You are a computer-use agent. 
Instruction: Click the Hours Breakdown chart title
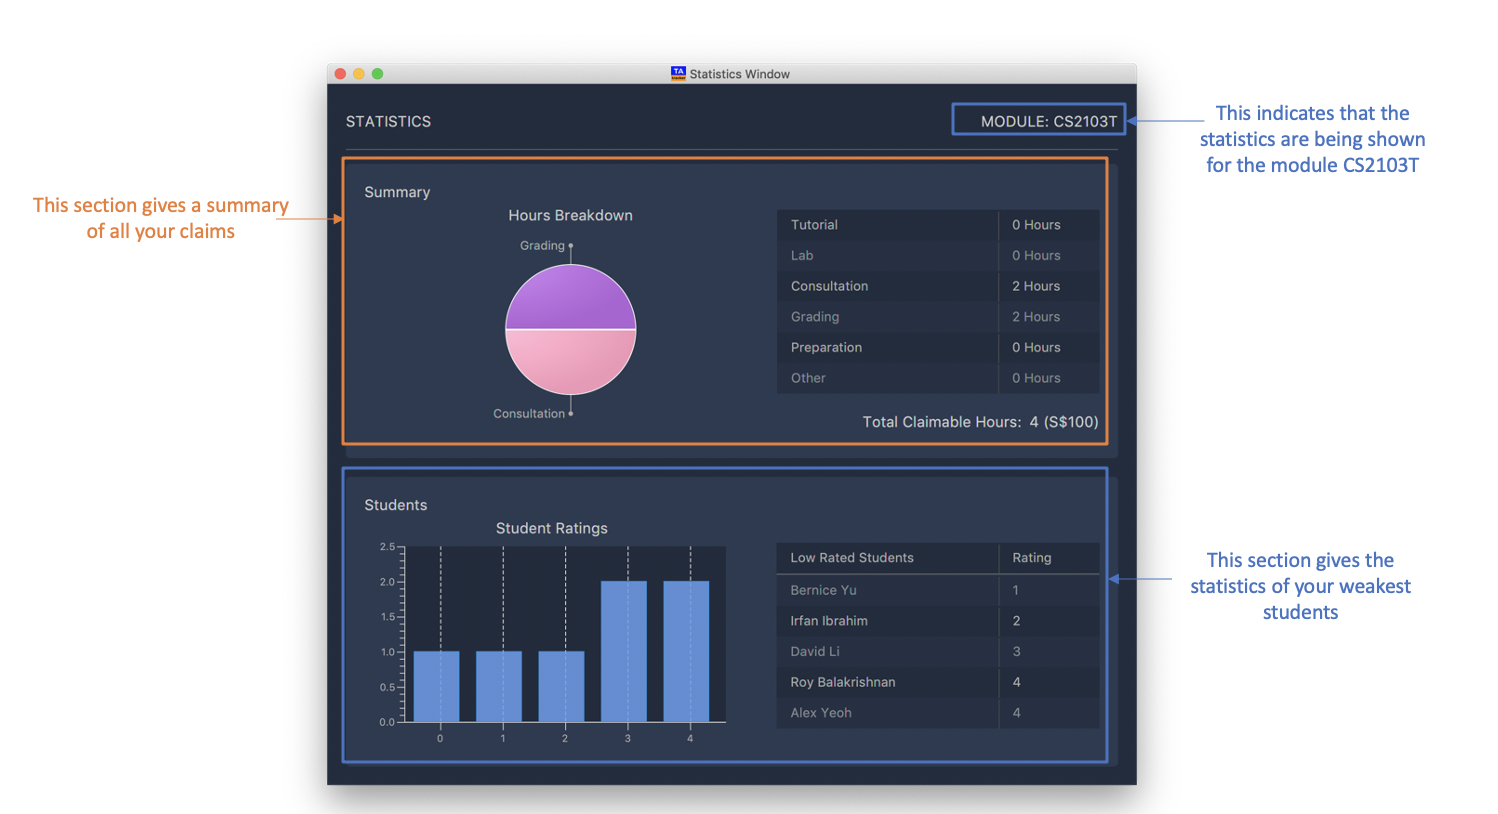coord(570,215)
